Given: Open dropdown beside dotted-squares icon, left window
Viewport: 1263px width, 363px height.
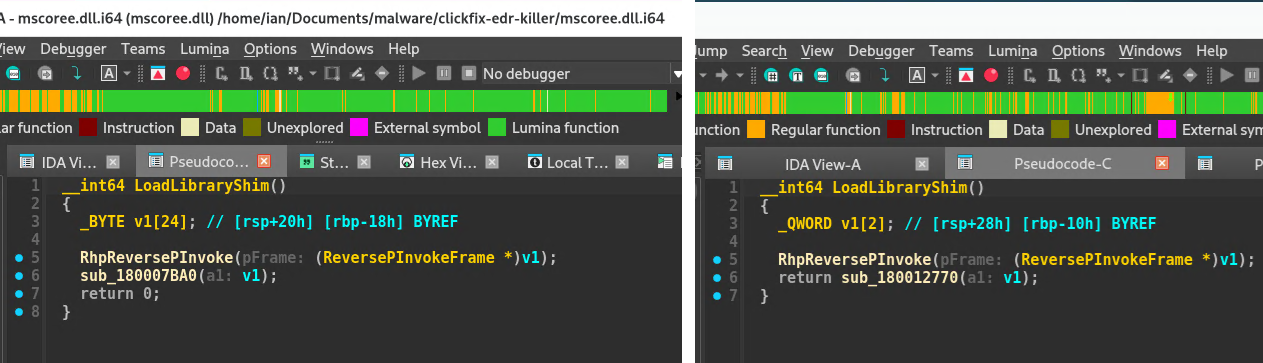Looking at the screenshot, I should tap(313, 73).
